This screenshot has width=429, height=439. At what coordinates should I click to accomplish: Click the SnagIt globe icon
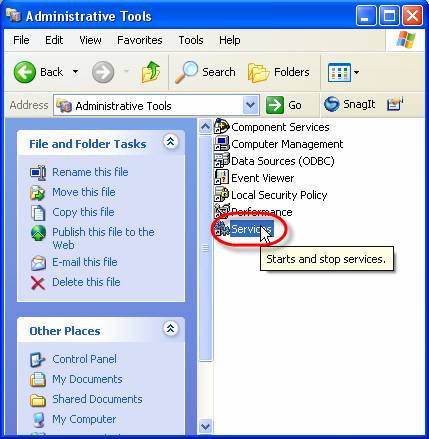point(332,104)
